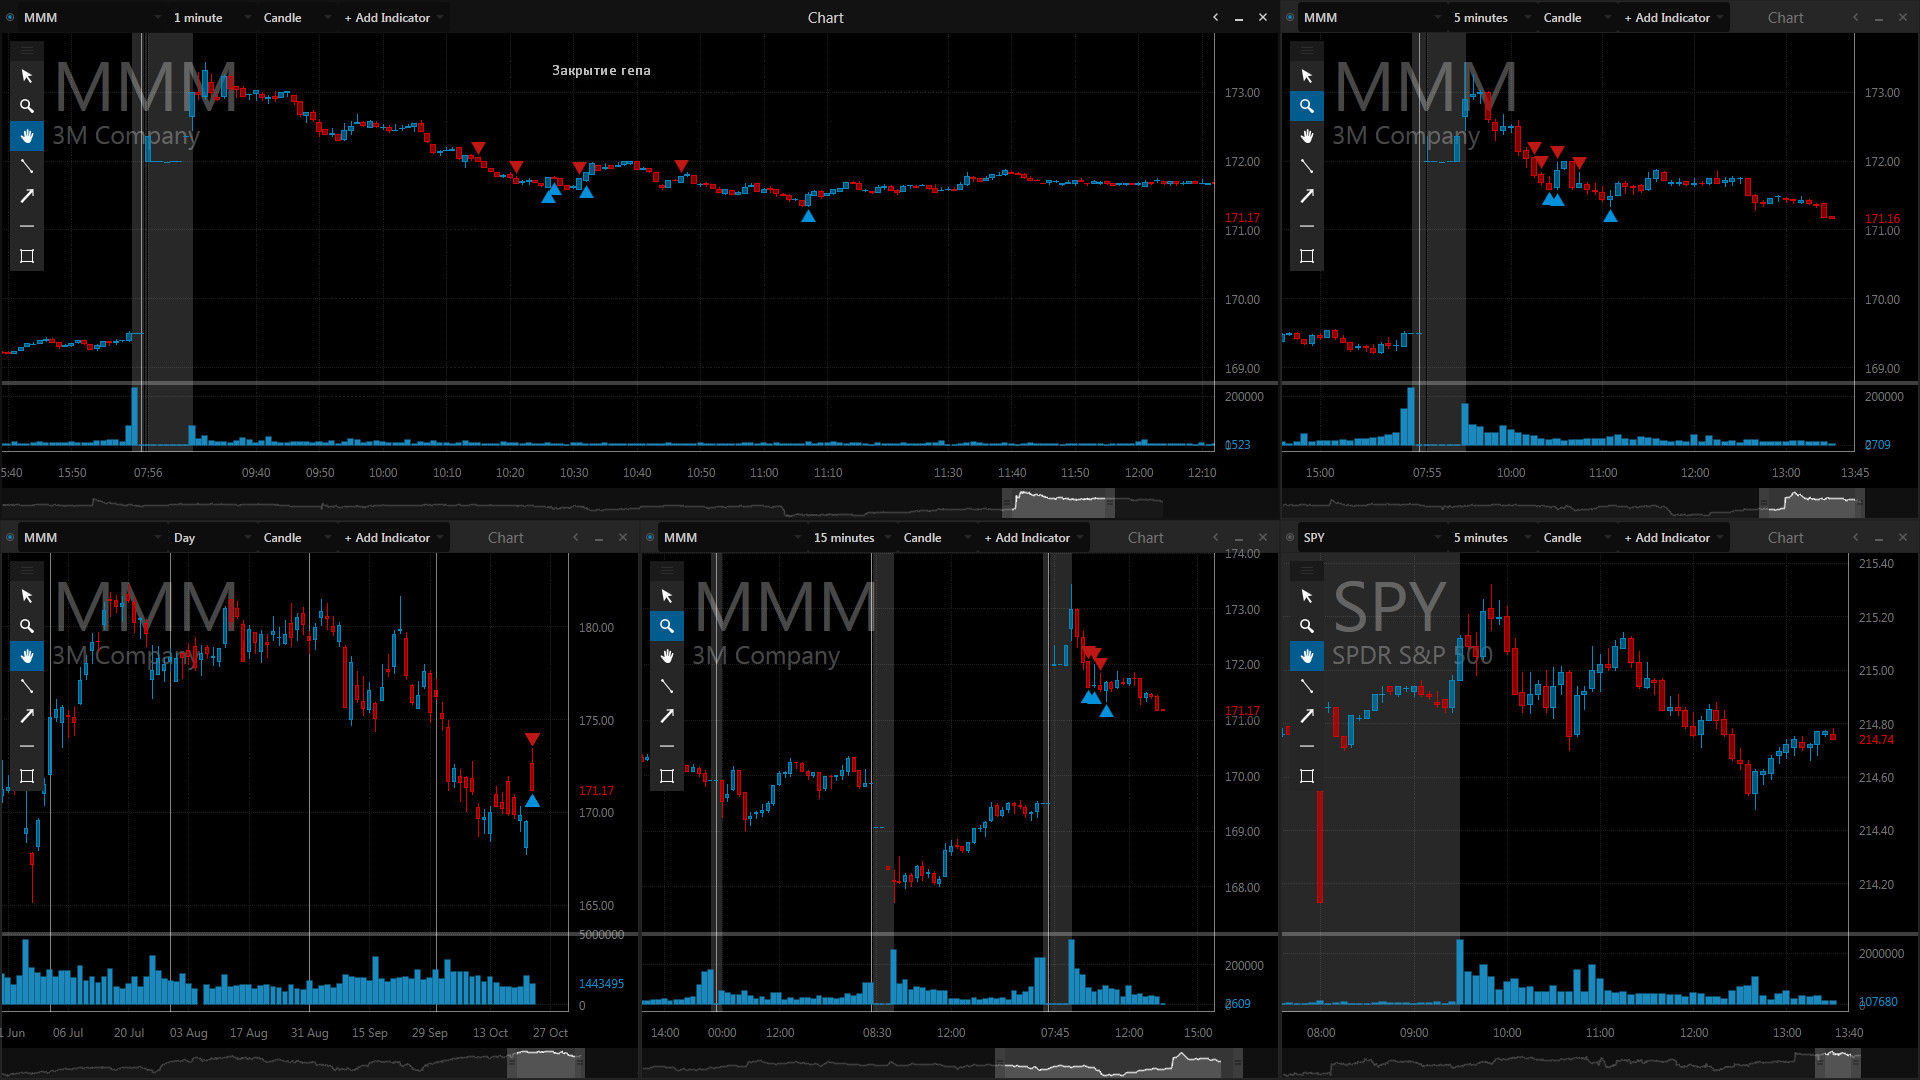
Task: Open SPY symbol dropdown
Action: pos(1372,537)
